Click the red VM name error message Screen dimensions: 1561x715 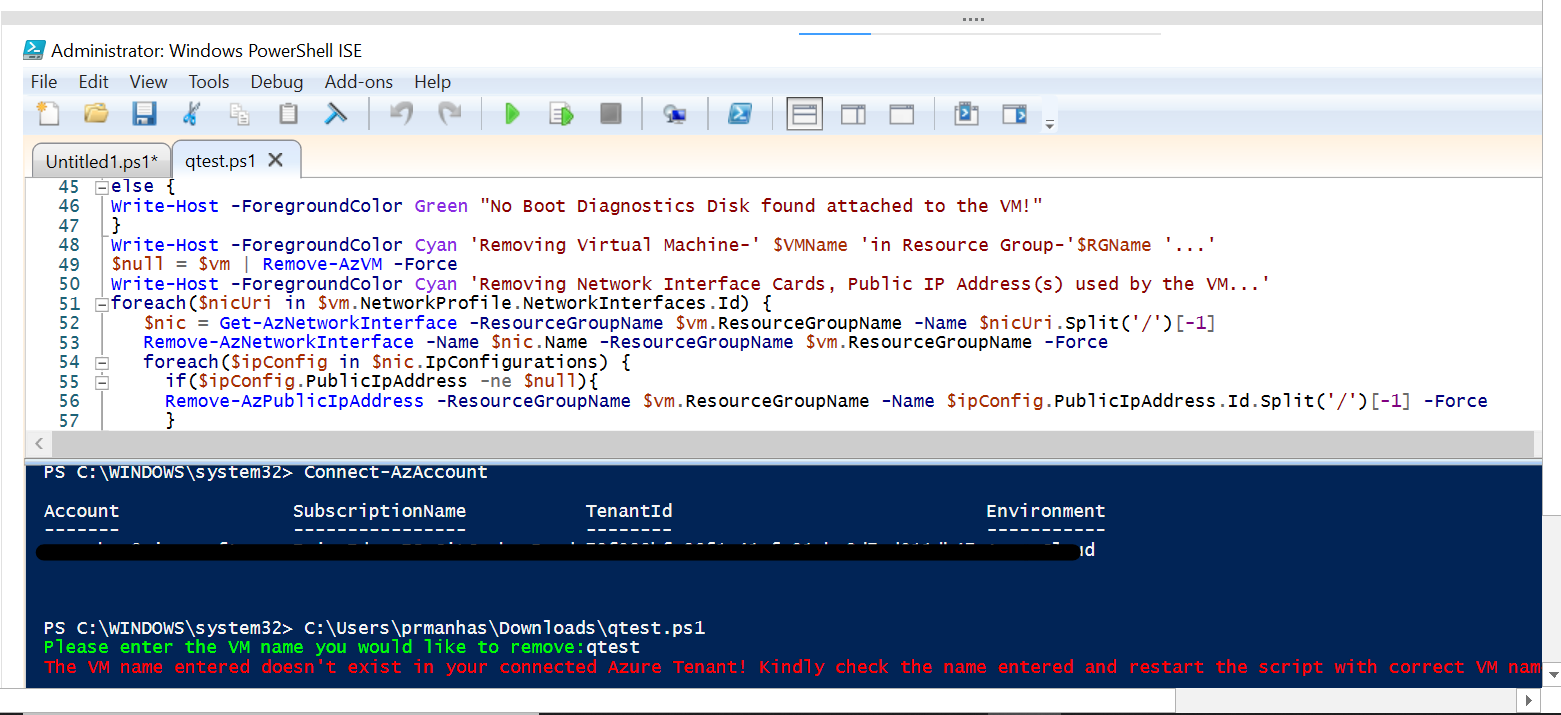(x=792, y=667)
